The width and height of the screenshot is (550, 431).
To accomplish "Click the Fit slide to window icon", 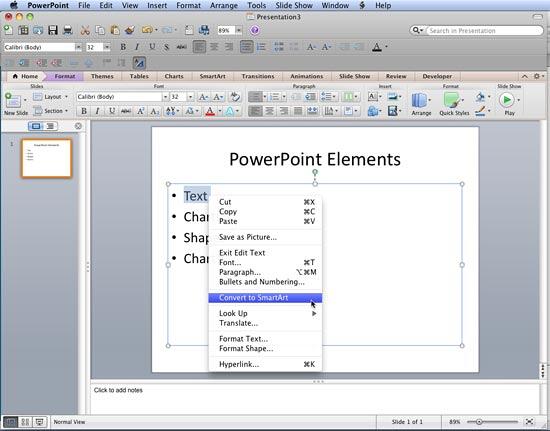I will pos(529,422).
